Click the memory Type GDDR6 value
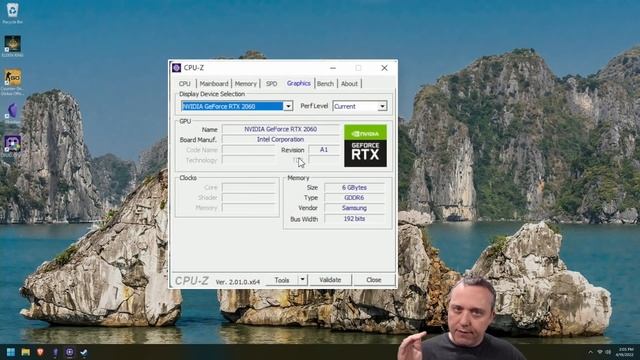 tap(354, 198)
